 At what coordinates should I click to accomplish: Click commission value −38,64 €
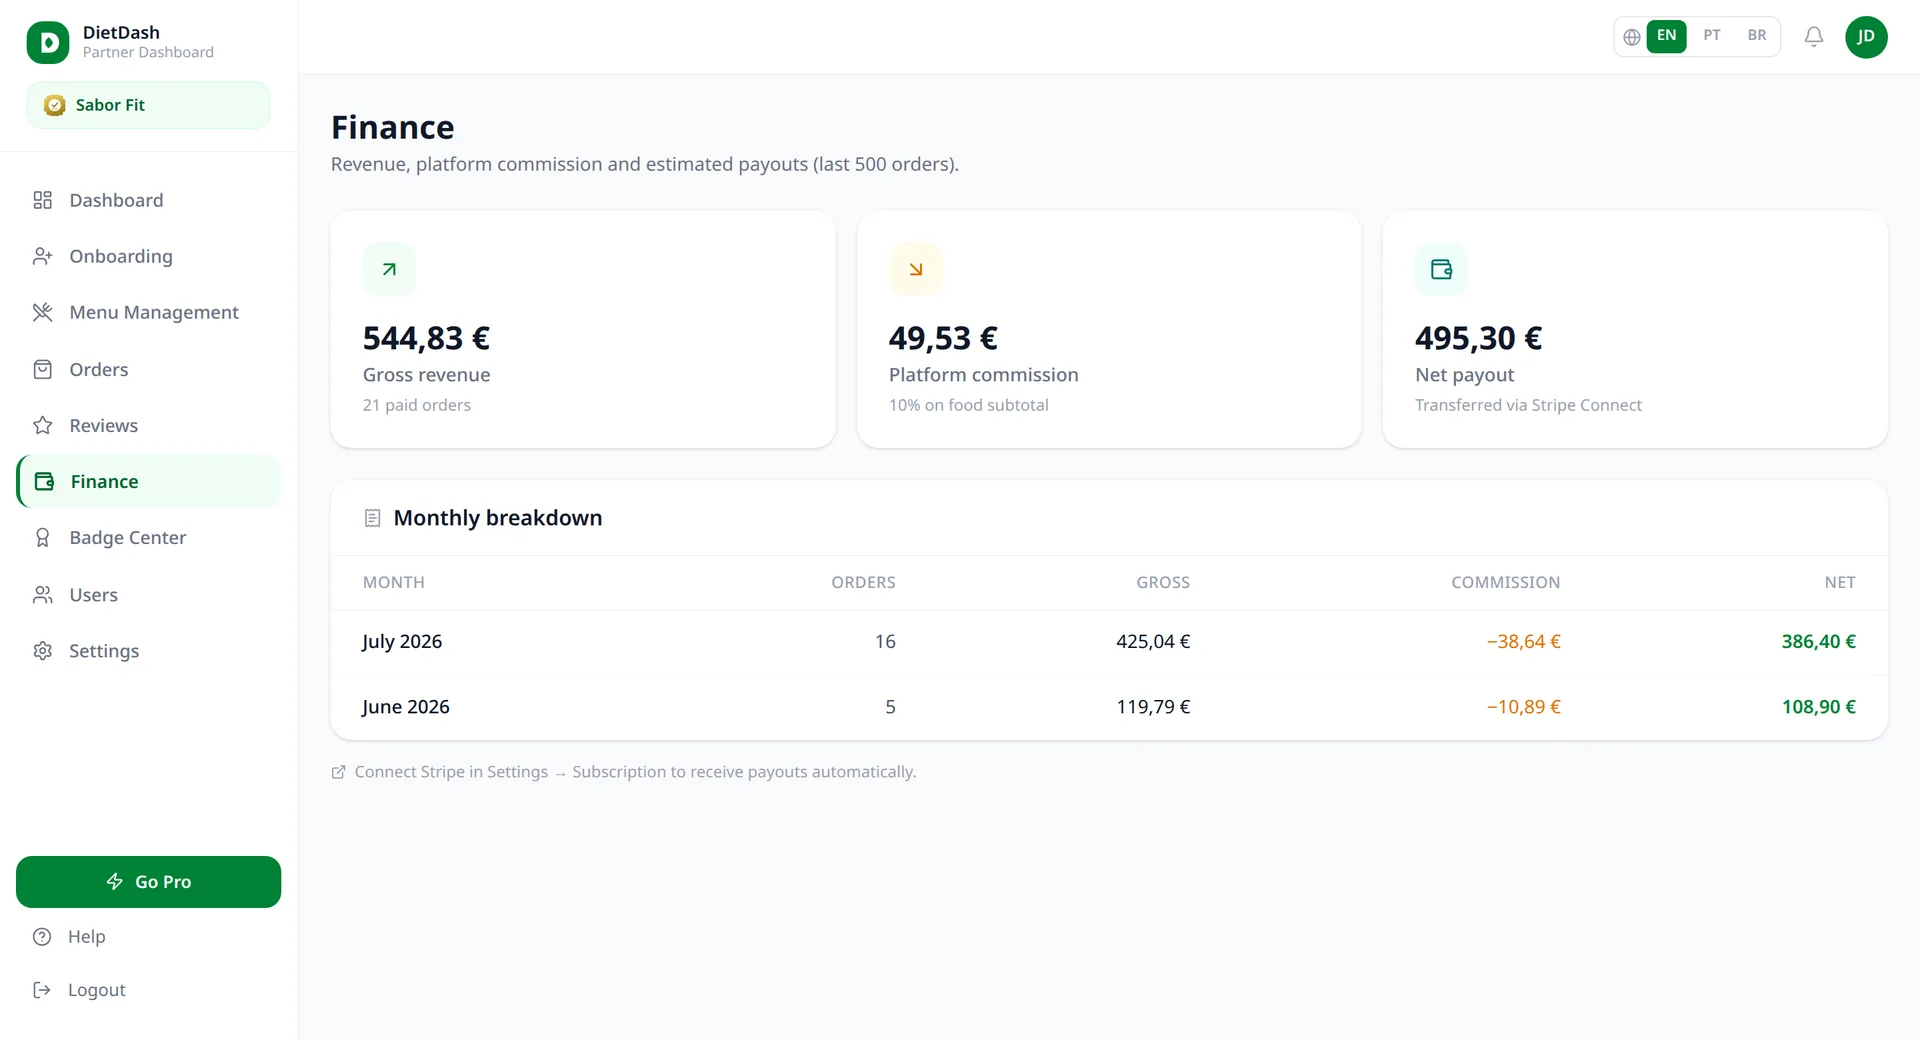coord(1523,641)
